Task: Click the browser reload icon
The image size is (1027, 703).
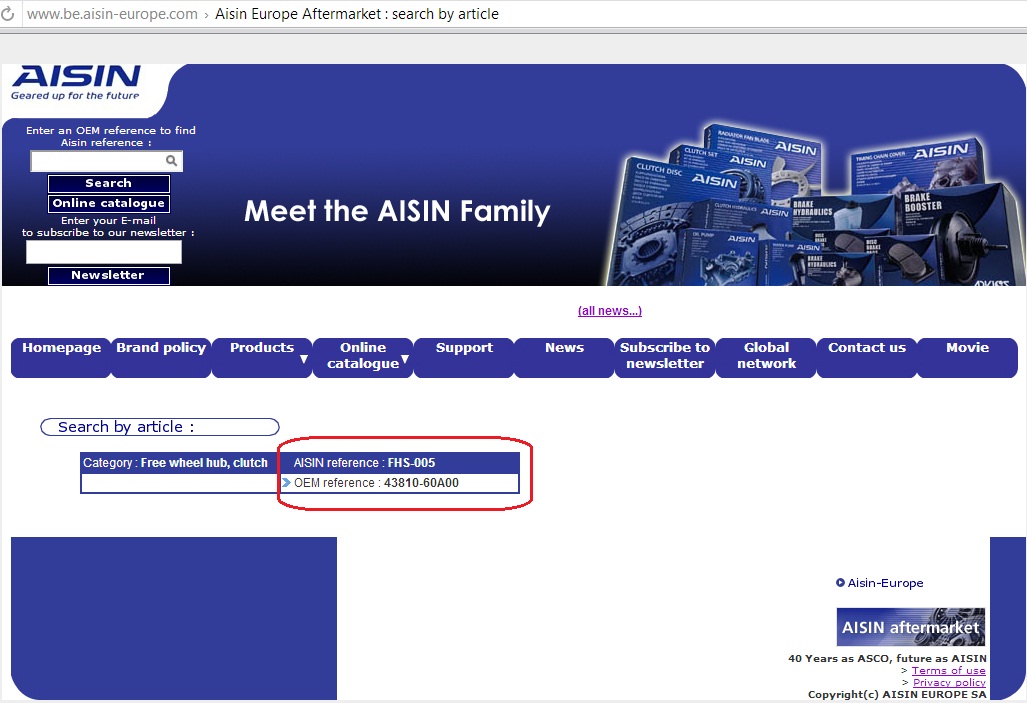Action: point(8,14)
